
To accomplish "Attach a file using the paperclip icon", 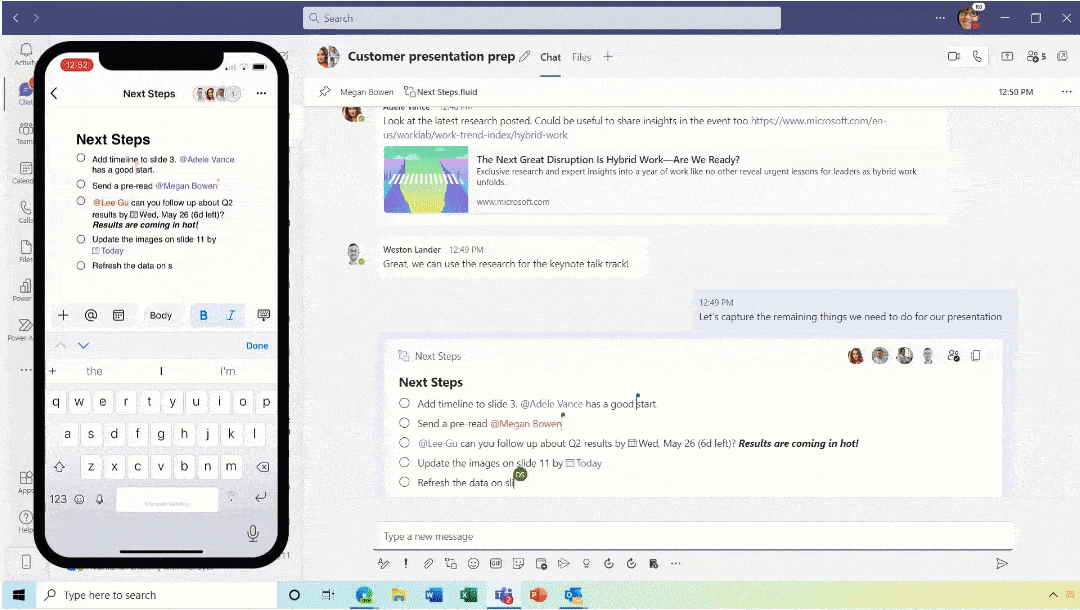I will [428, 563].
